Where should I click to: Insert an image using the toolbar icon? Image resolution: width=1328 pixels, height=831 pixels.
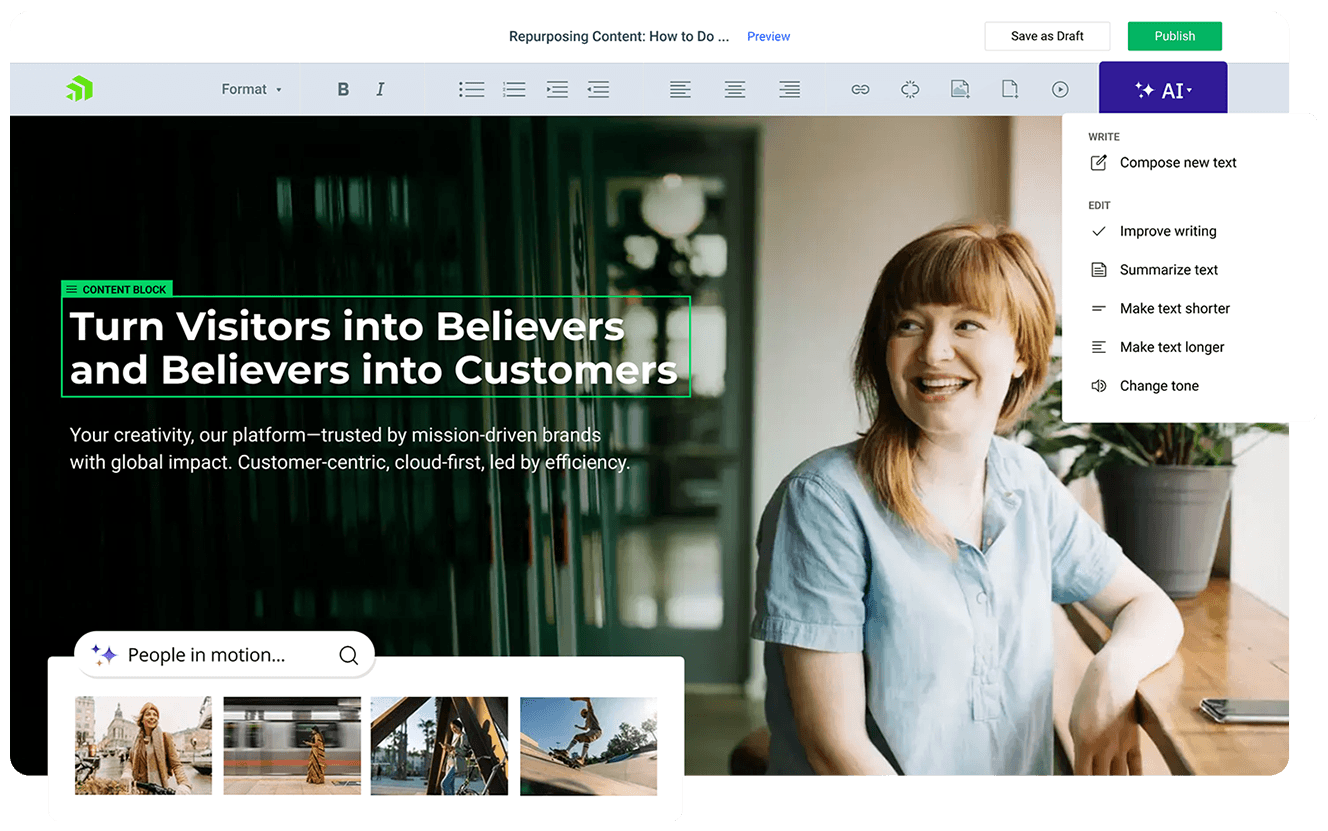960,90
